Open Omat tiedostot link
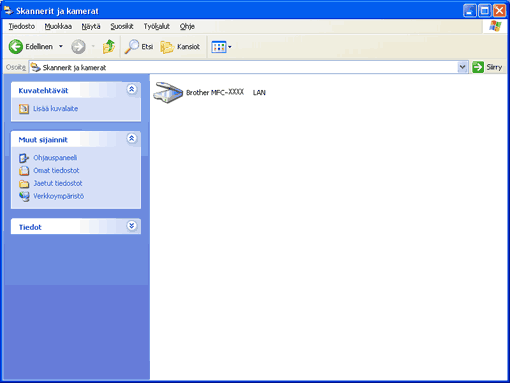This screenshot has width=510, height=383. (56, 171)
